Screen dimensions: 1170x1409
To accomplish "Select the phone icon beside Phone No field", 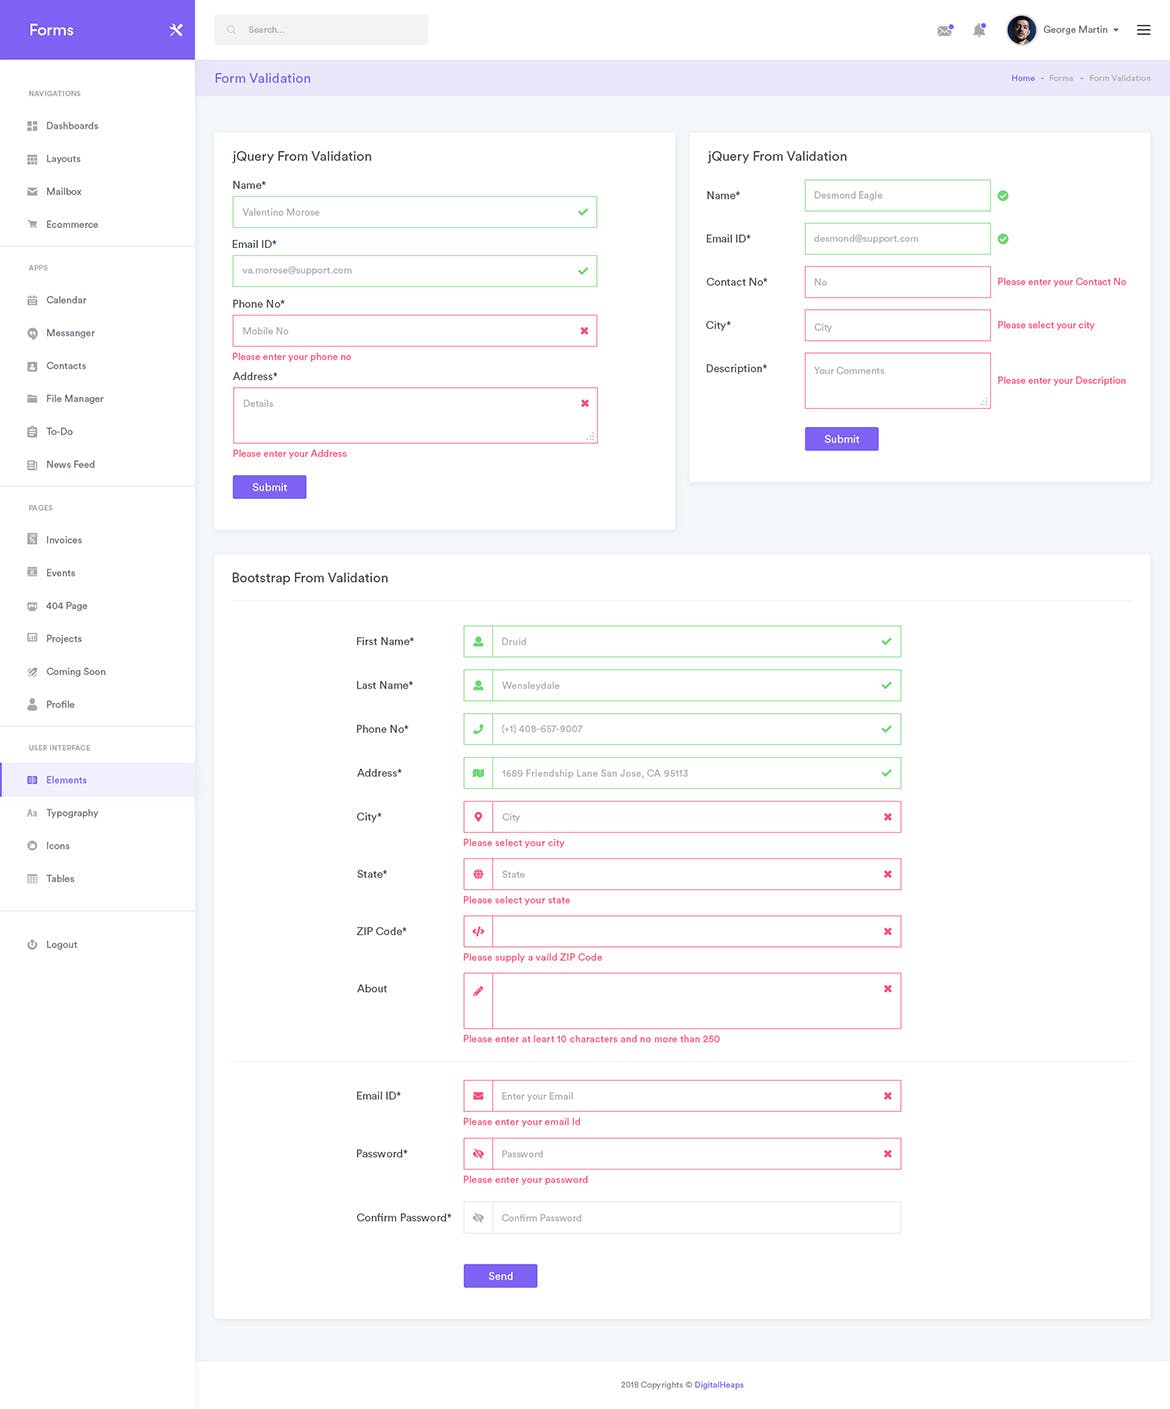I will click(x=478, y=729).
